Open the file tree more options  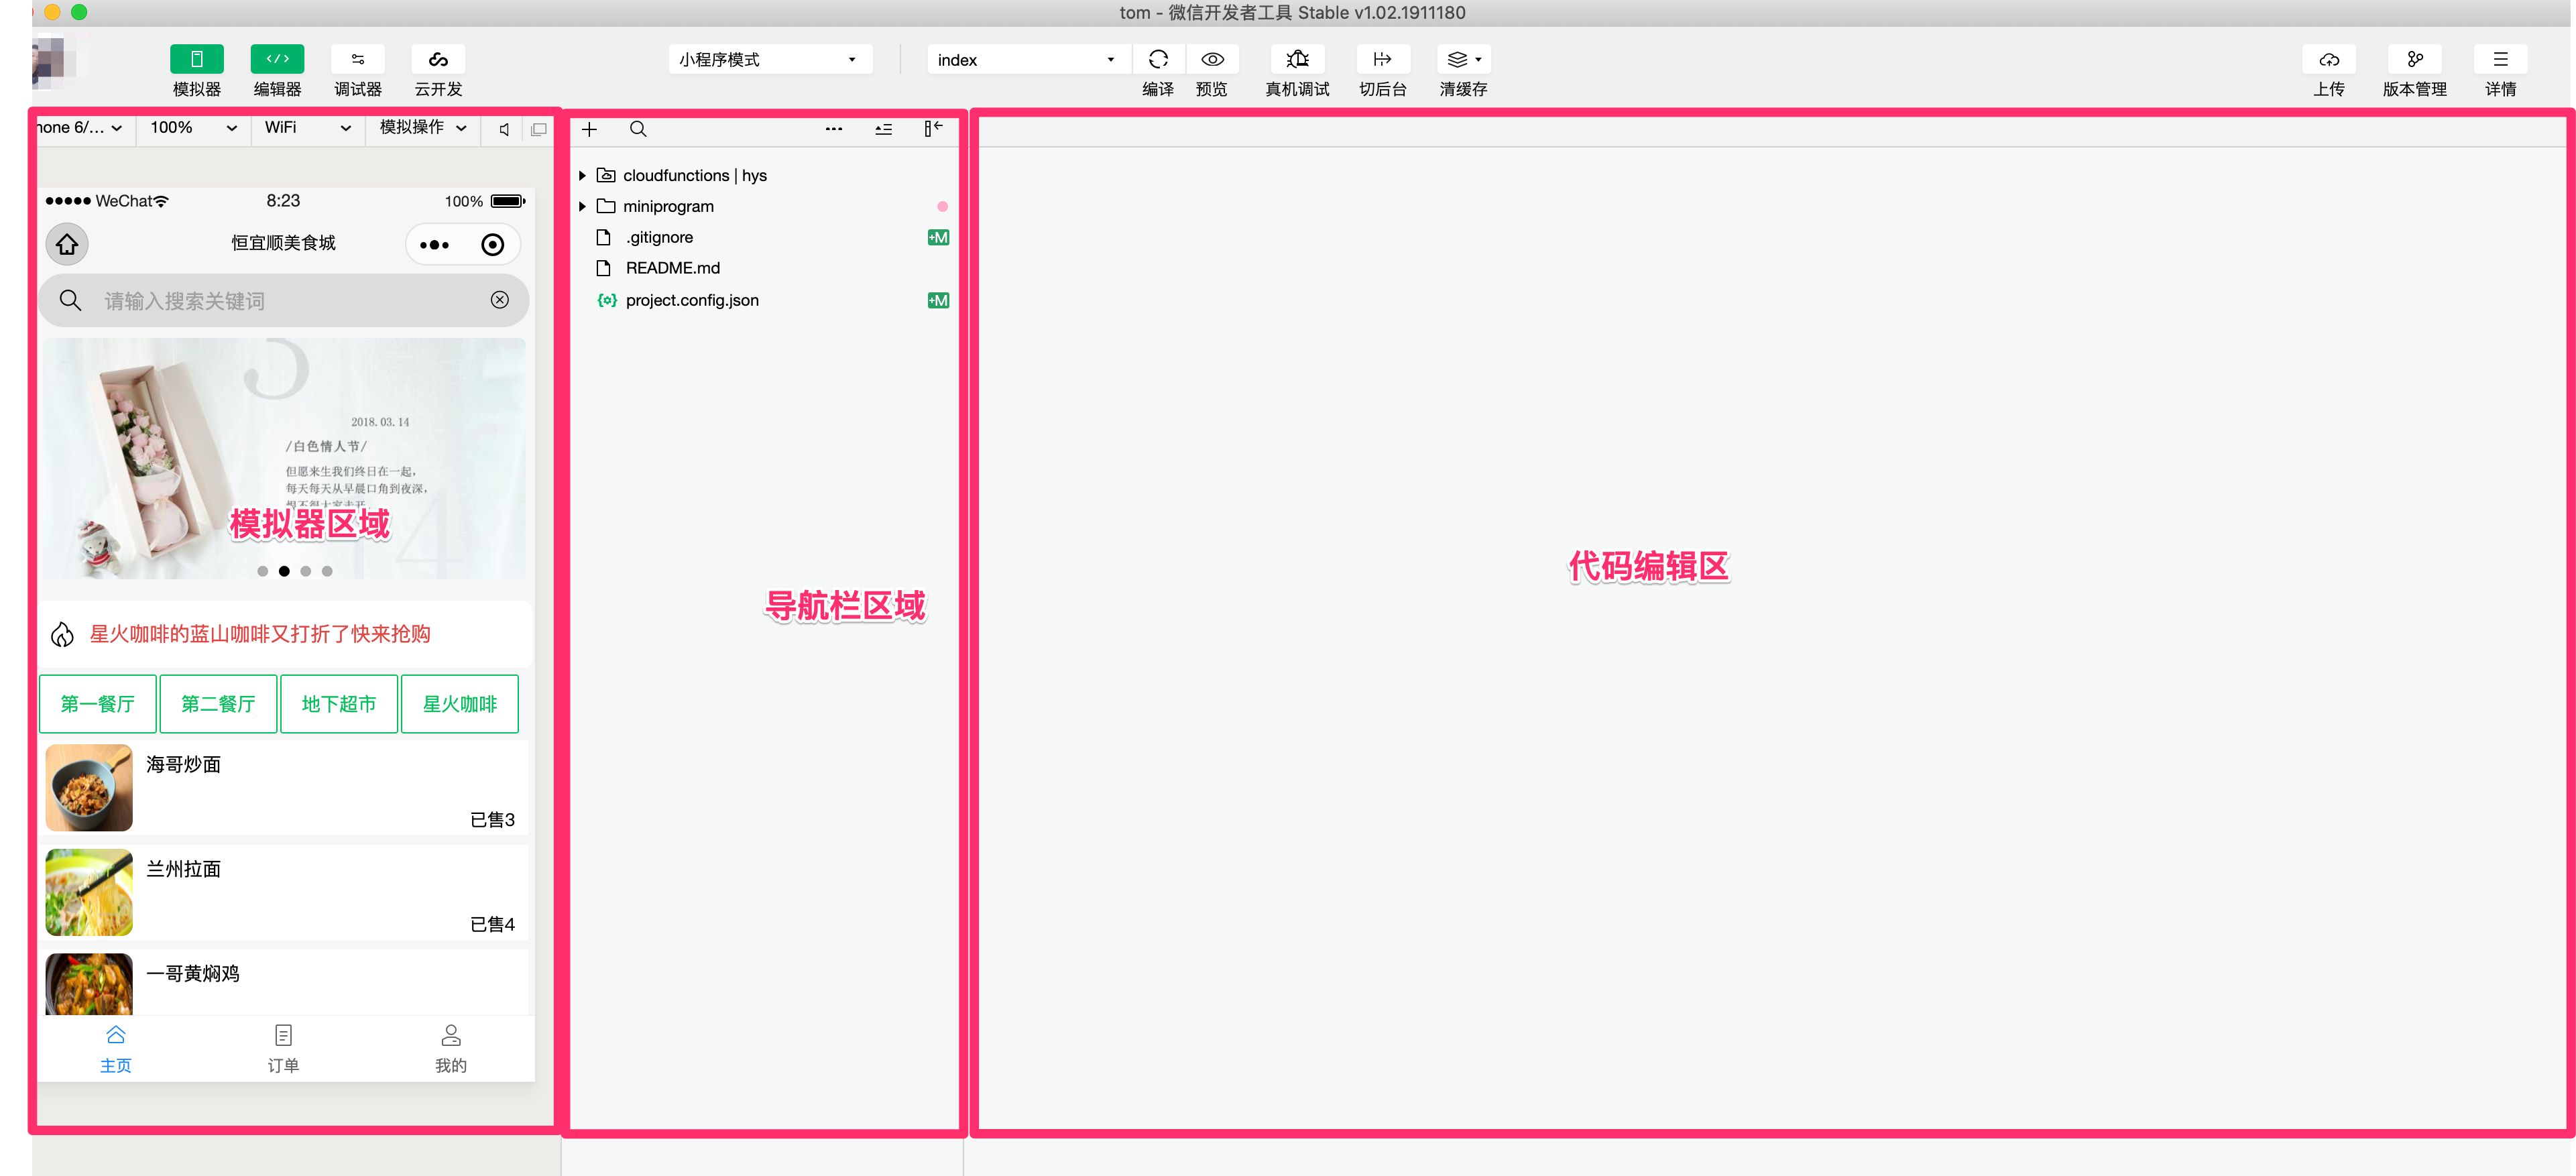point(834,129)
